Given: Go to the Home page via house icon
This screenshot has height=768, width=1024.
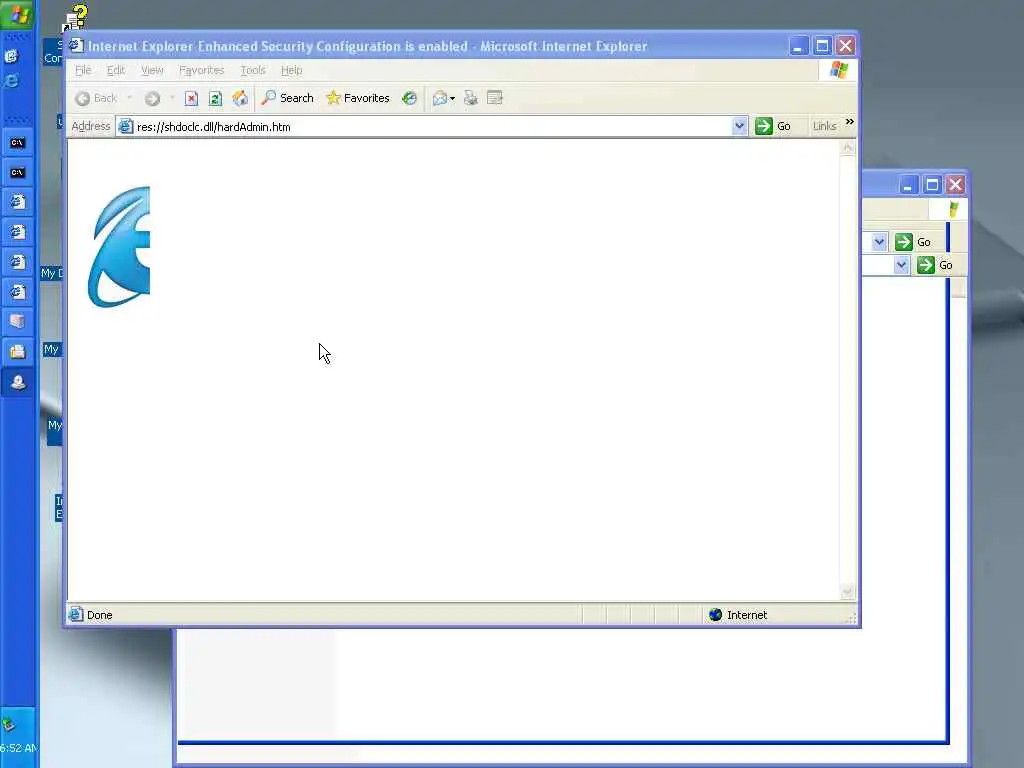Looking at the screenshot, I should click(240, 98).
